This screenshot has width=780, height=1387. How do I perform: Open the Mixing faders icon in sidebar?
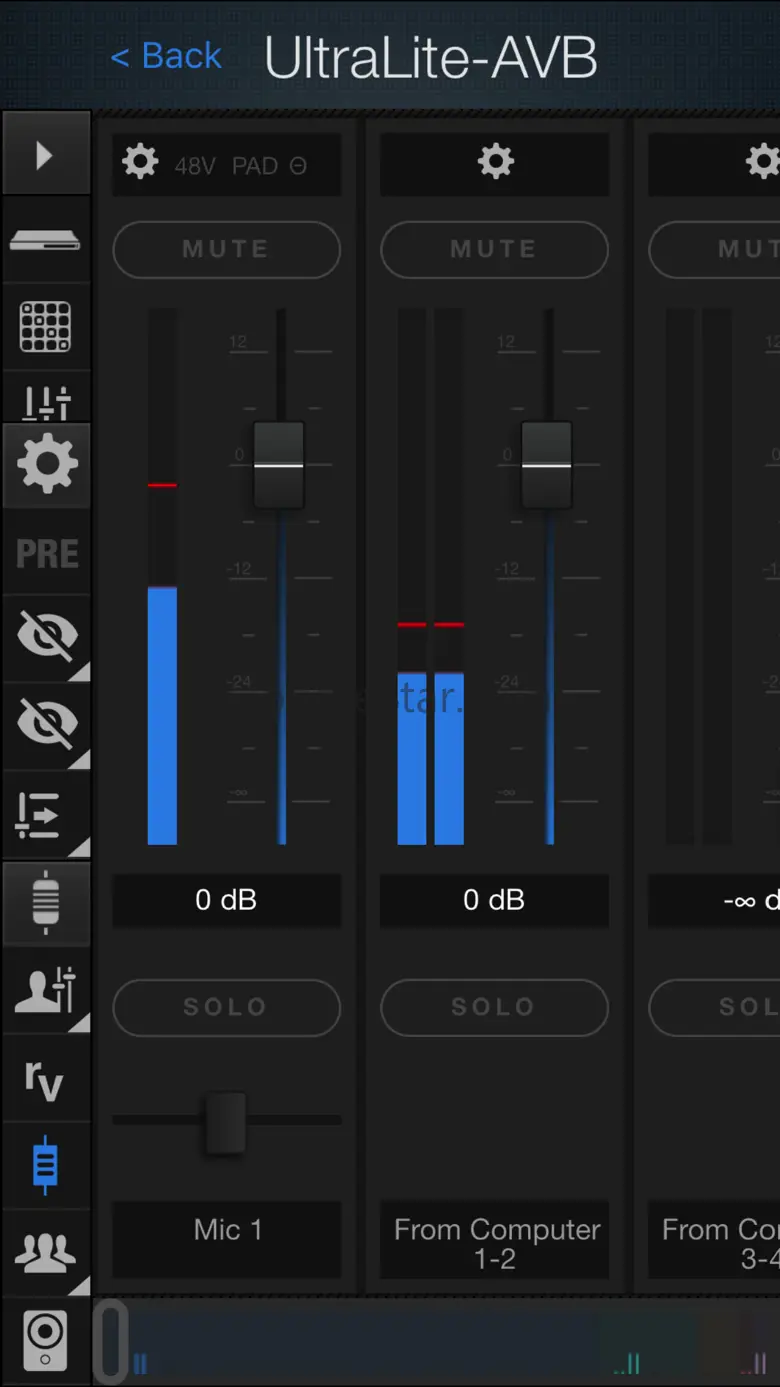(x=46, y=401)
